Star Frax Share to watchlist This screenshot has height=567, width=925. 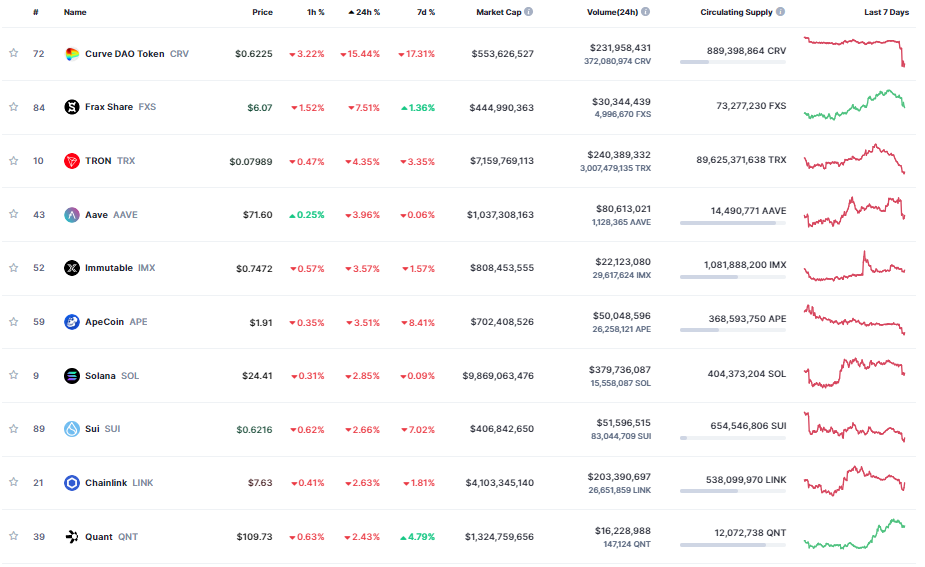[14, 107]
